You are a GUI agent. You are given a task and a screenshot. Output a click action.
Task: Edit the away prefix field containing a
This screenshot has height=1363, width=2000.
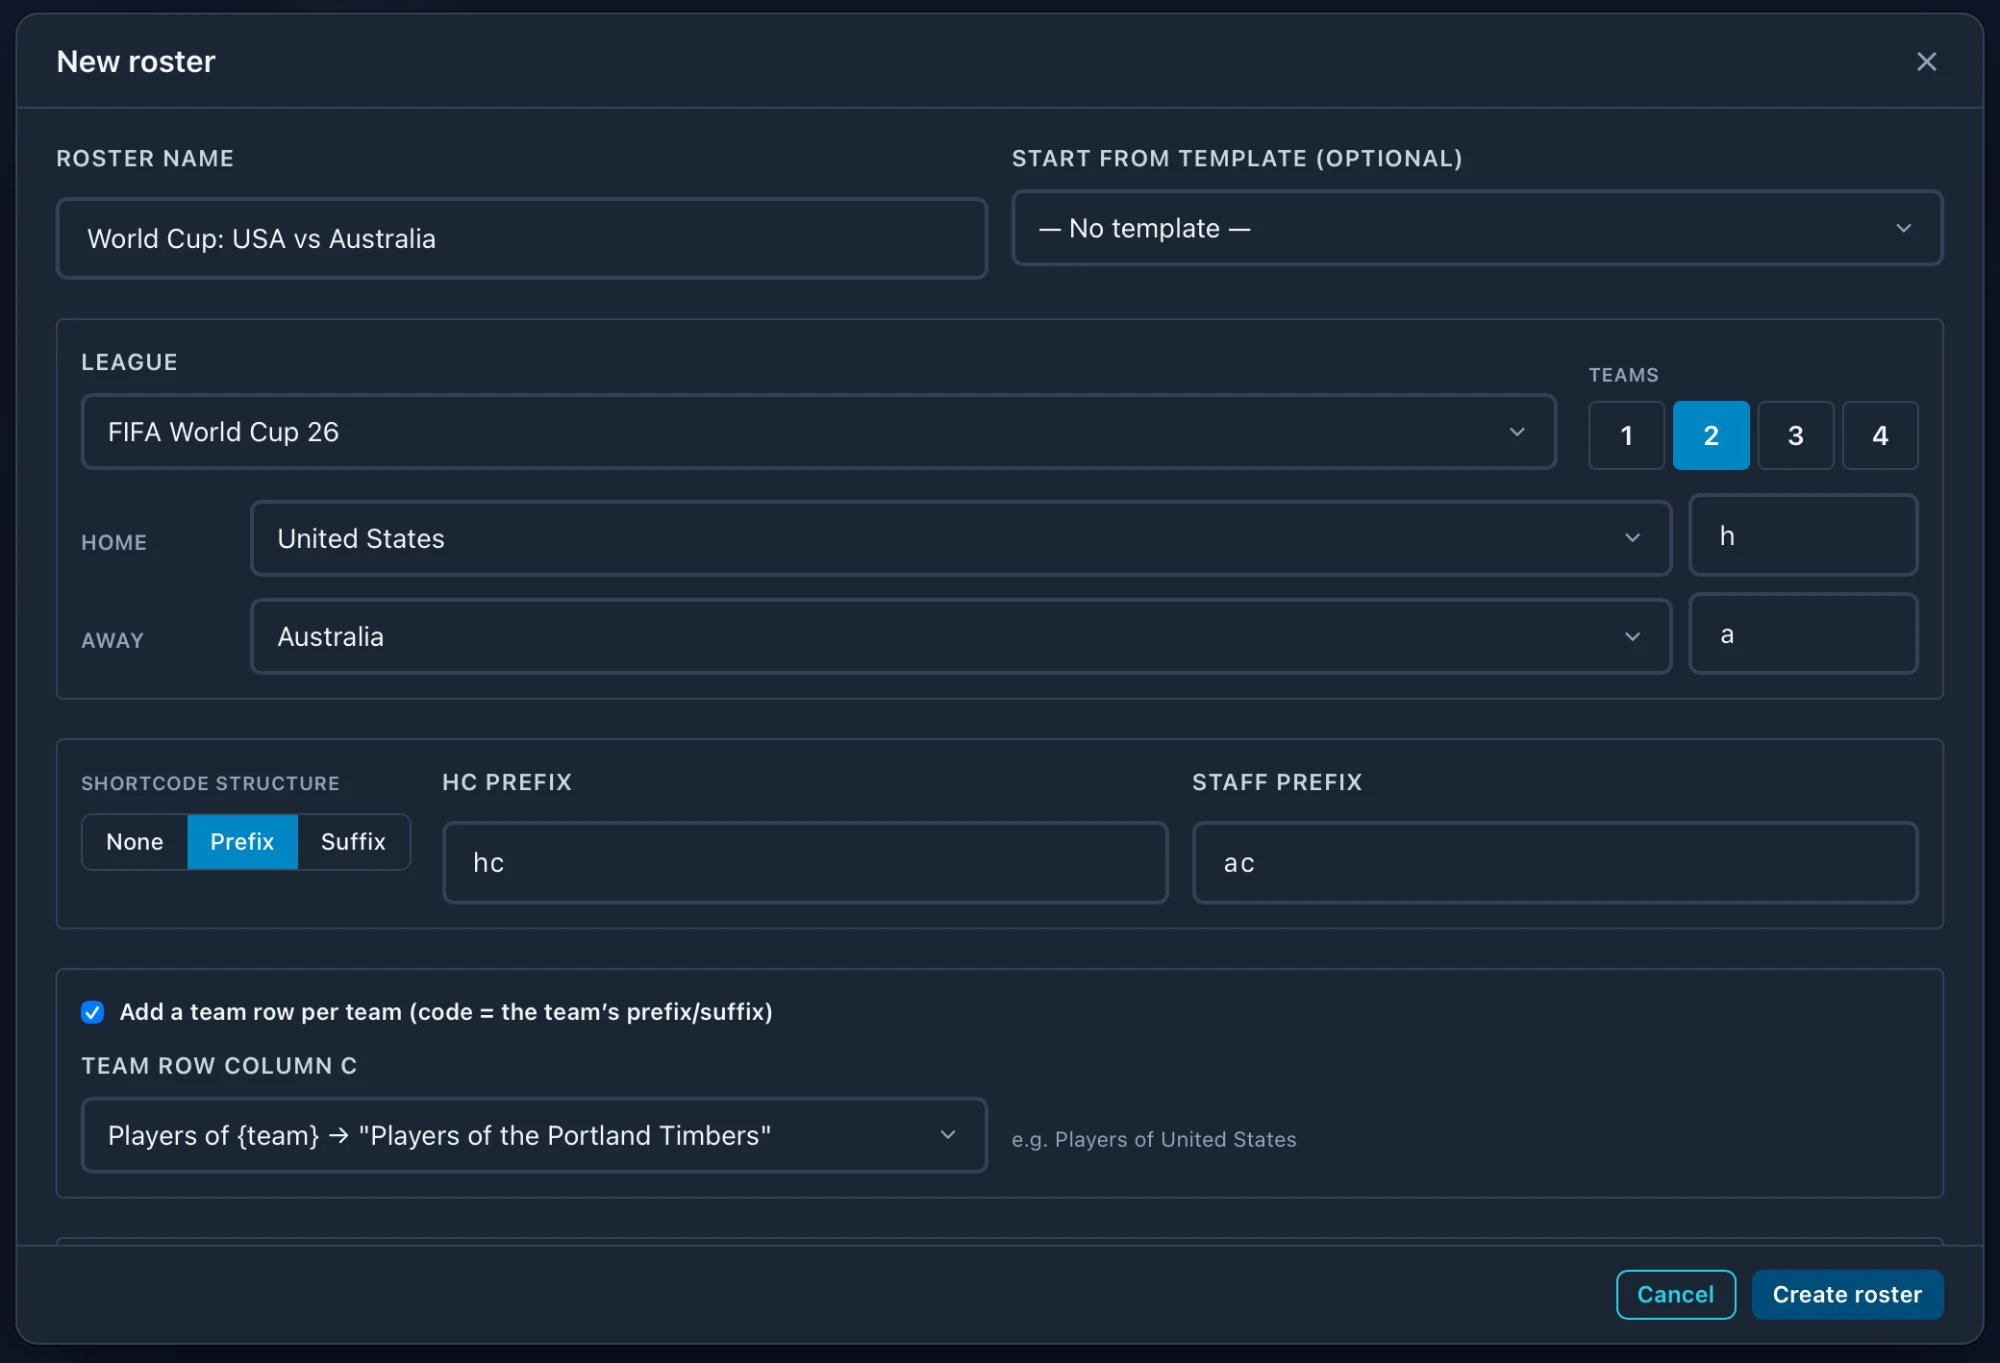pos(1803,634)
